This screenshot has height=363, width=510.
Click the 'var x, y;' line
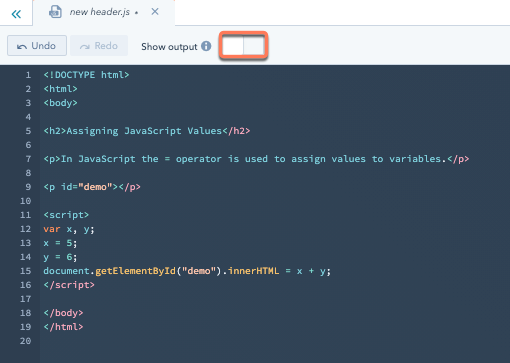click(69, 229)
